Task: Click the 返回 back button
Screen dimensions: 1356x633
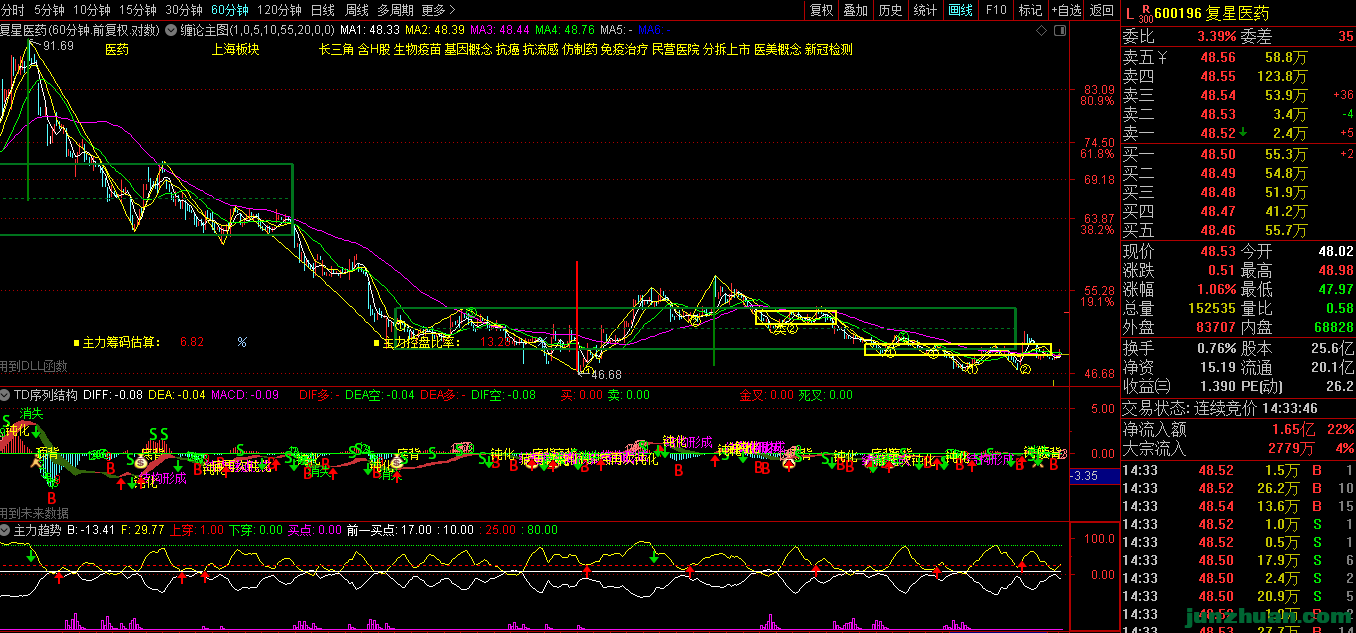Action: coord(1101,10)
